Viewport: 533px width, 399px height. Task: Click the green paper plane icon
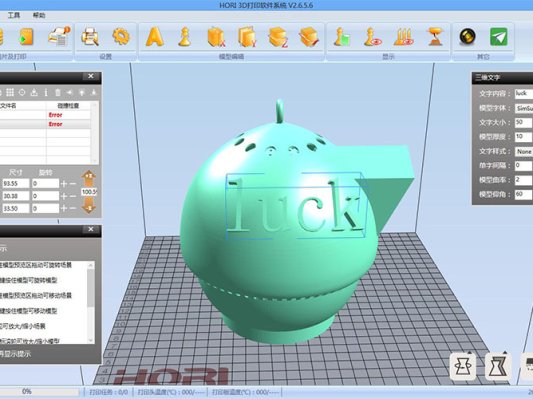tap(499, 37)
